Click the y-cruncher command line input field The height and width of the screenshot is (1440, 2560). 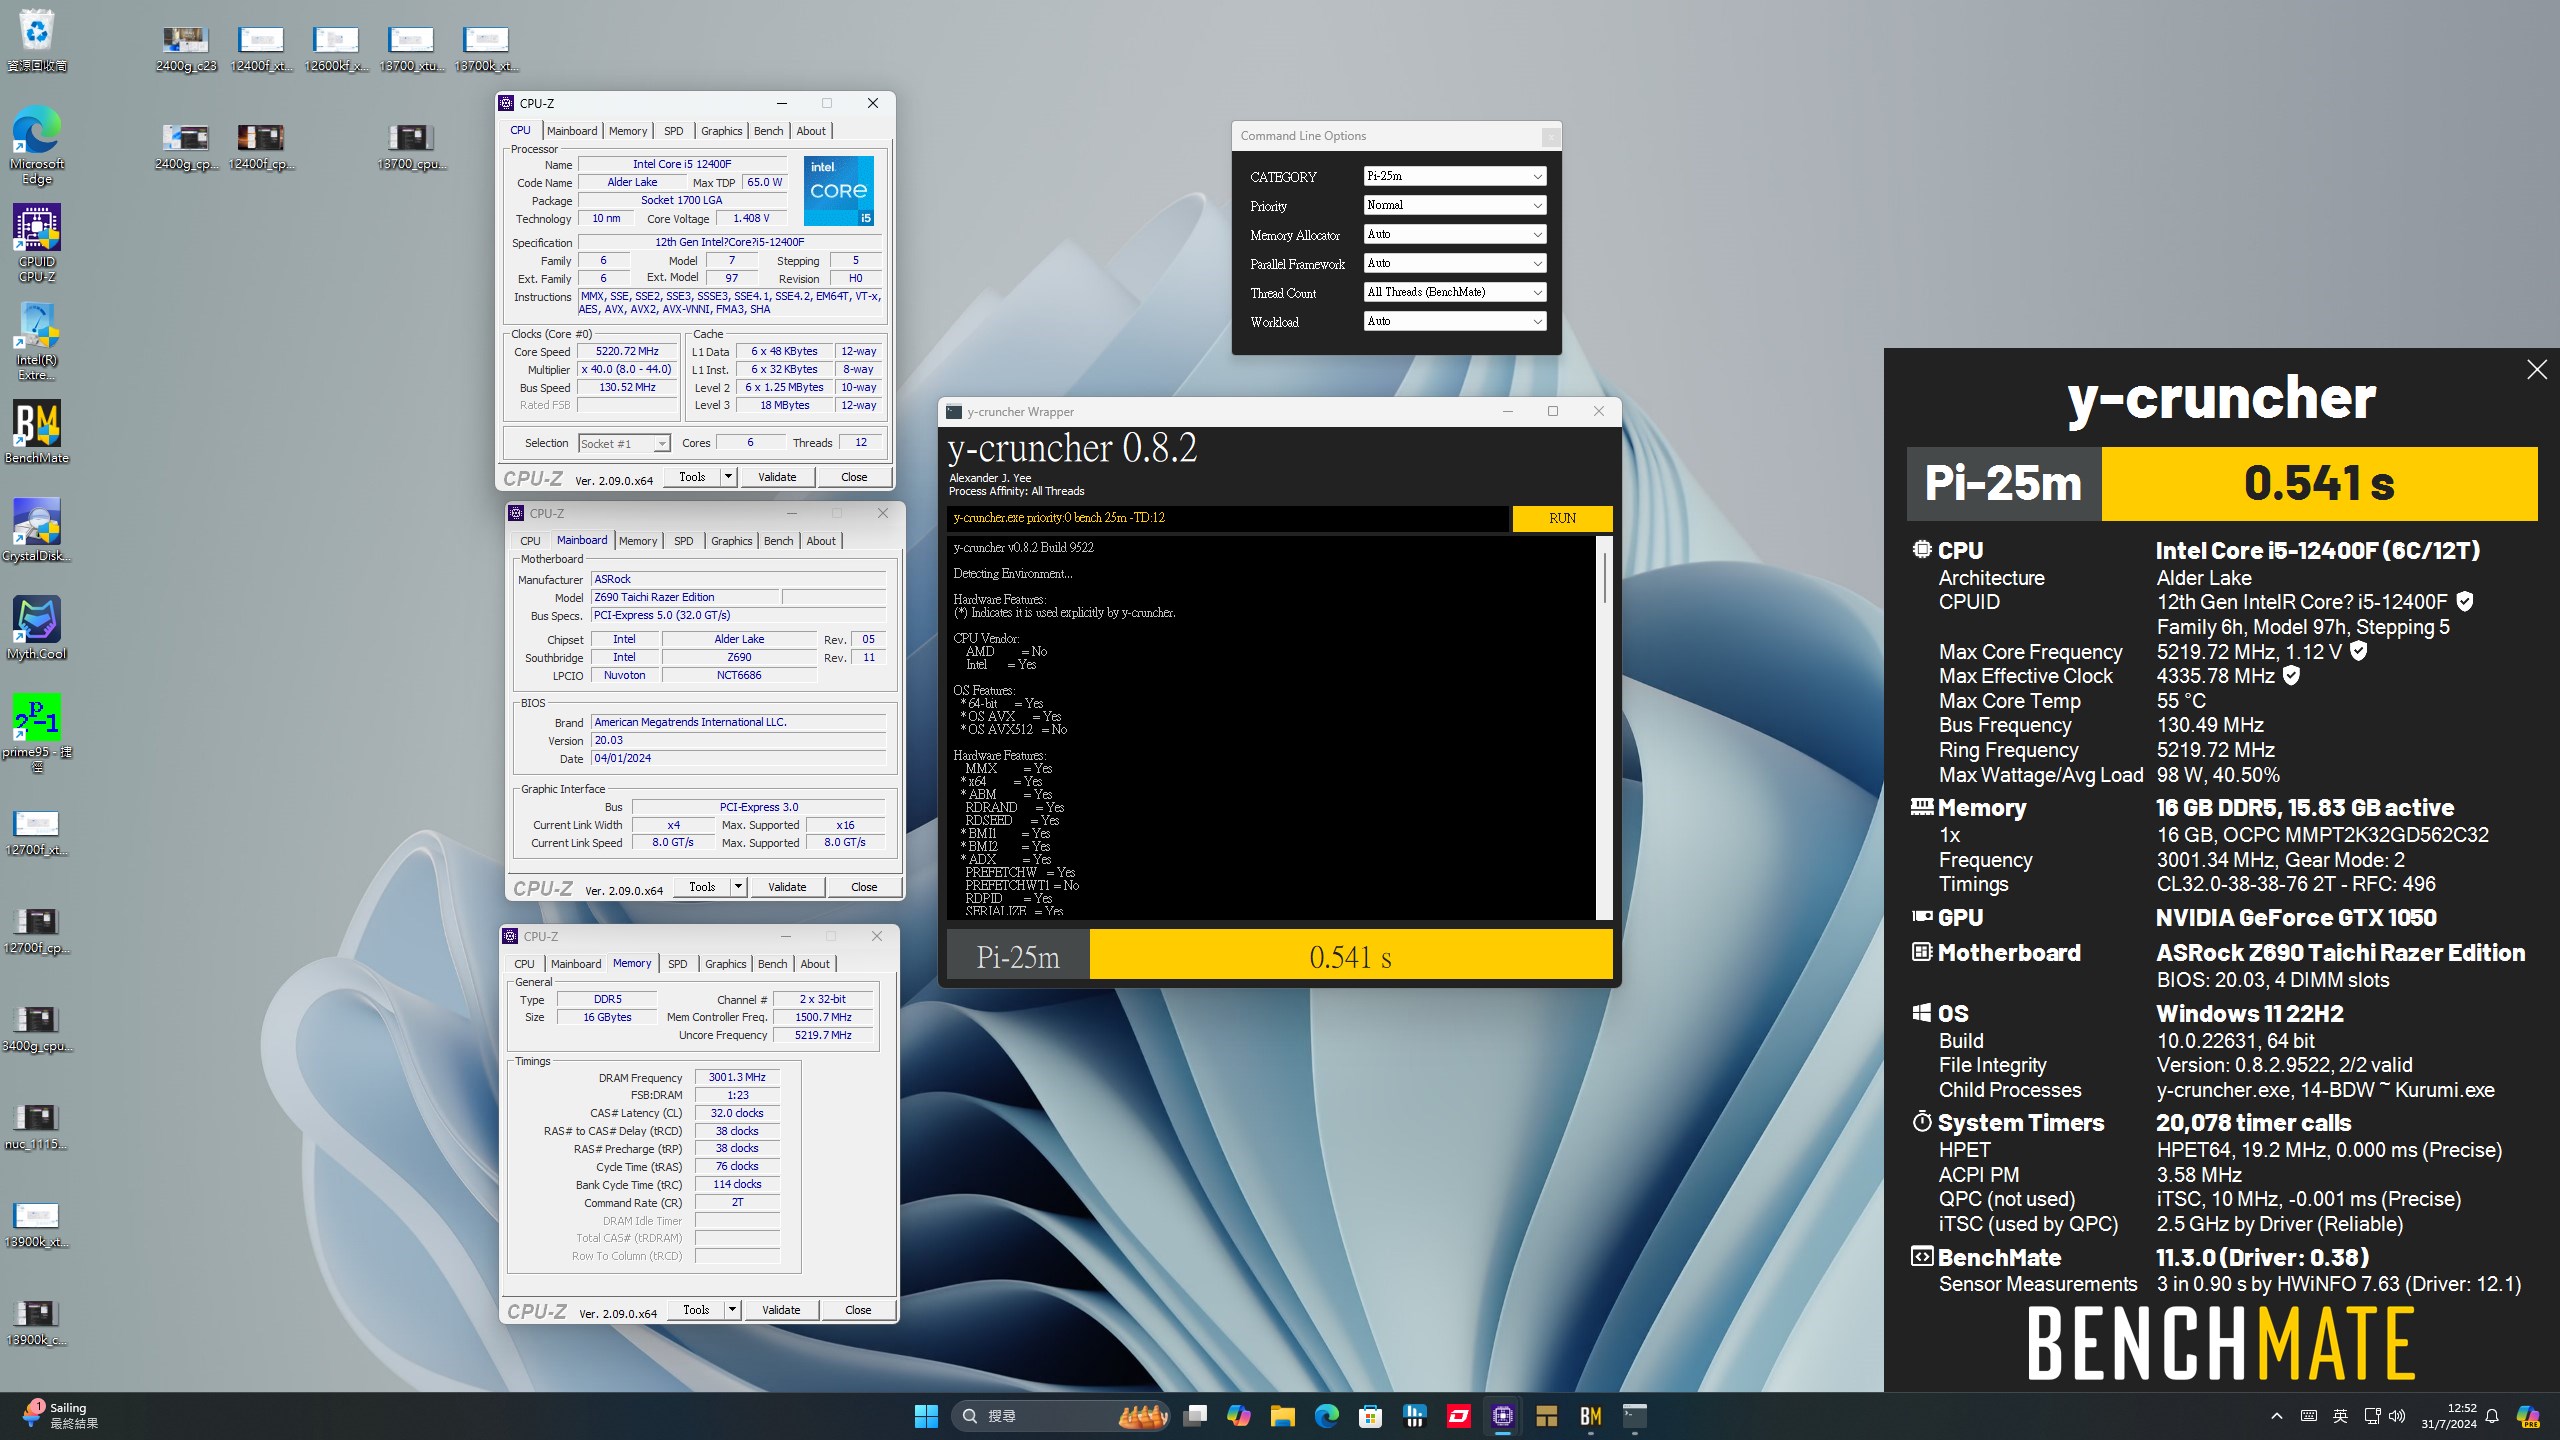point(1227,518)
